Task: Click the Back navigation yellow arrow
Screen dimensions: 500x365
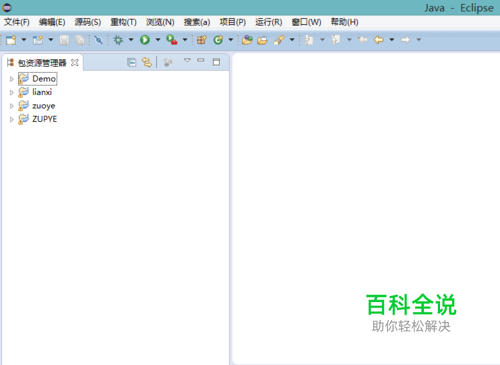Action: point(379,40)
